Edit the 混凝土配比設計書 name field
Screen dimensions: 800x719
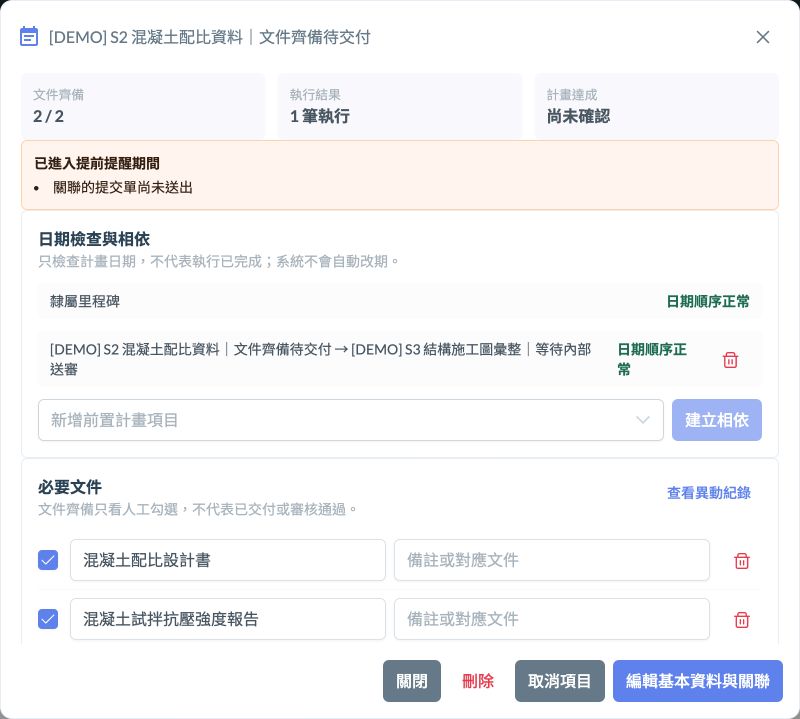[x=228, y=560]
